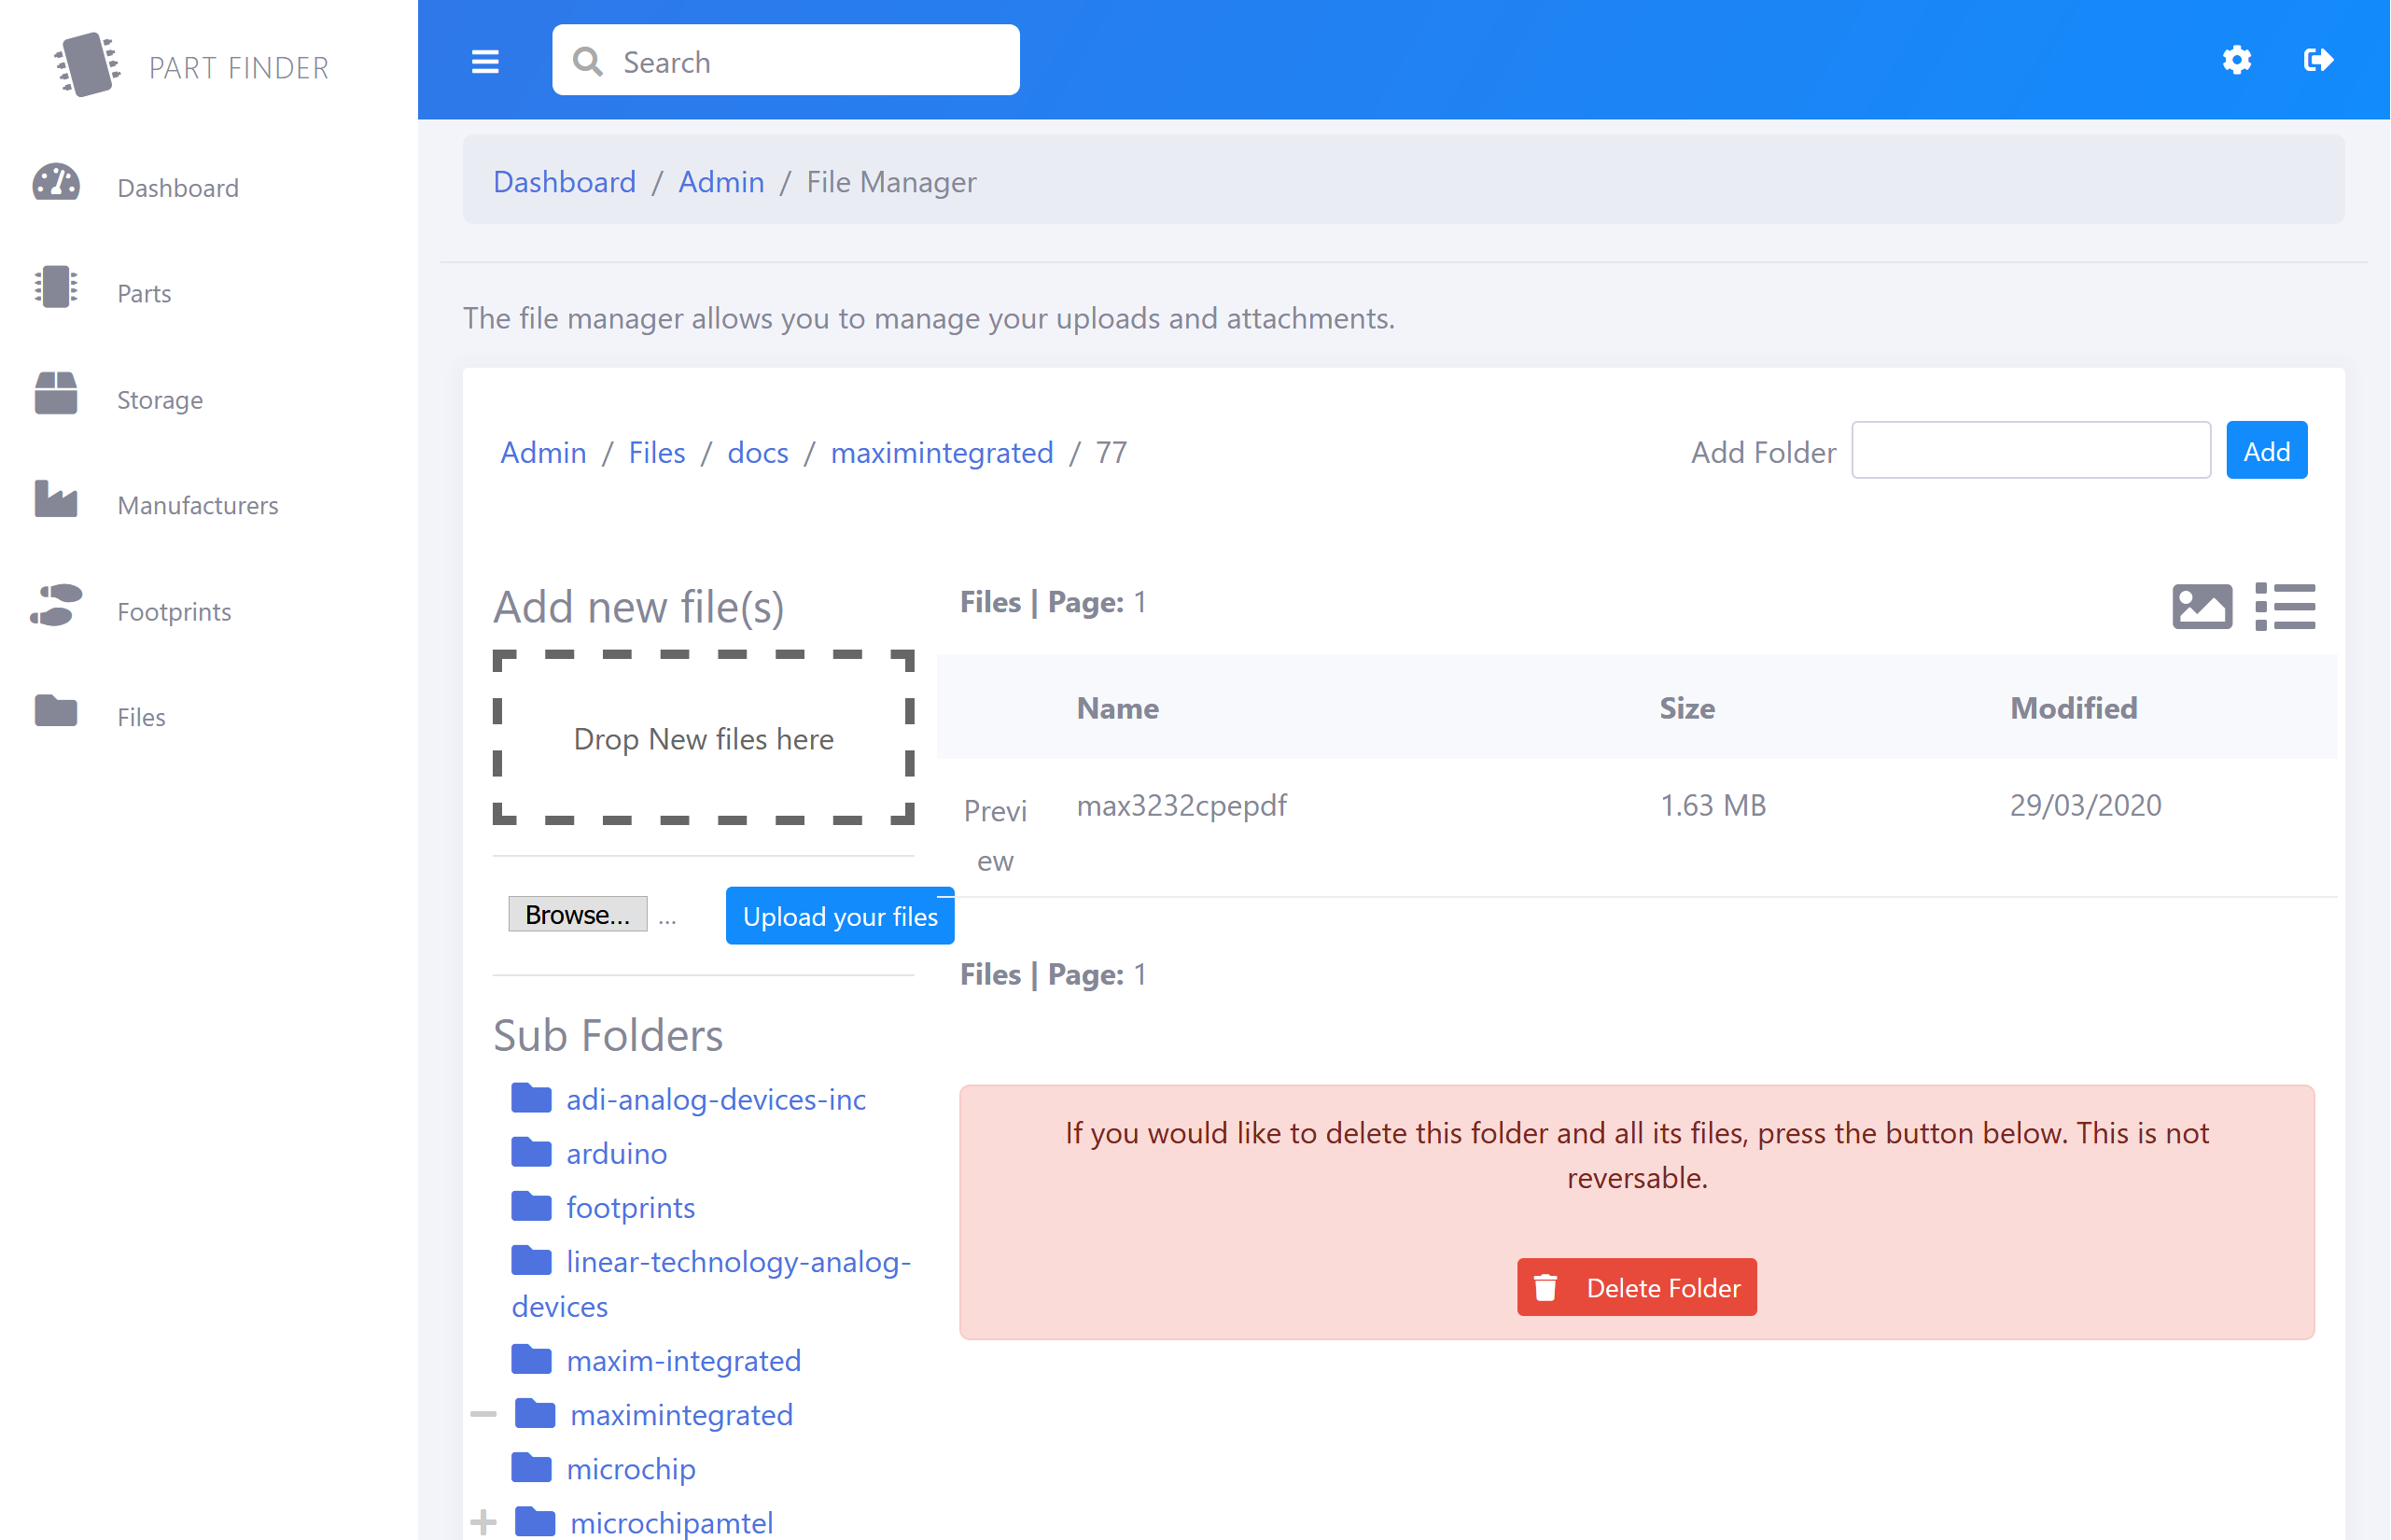
Task: Expand the microchipamtel subfolder
Action: click(x=484, y=1521)
